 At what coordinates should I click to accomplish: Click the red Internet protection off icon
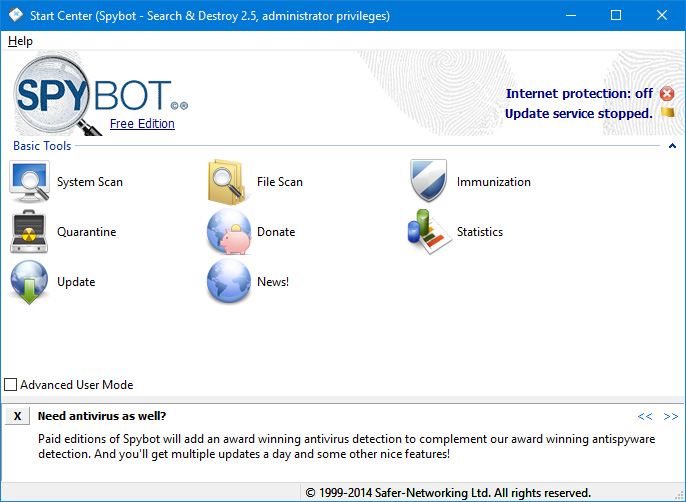point(667,94)
